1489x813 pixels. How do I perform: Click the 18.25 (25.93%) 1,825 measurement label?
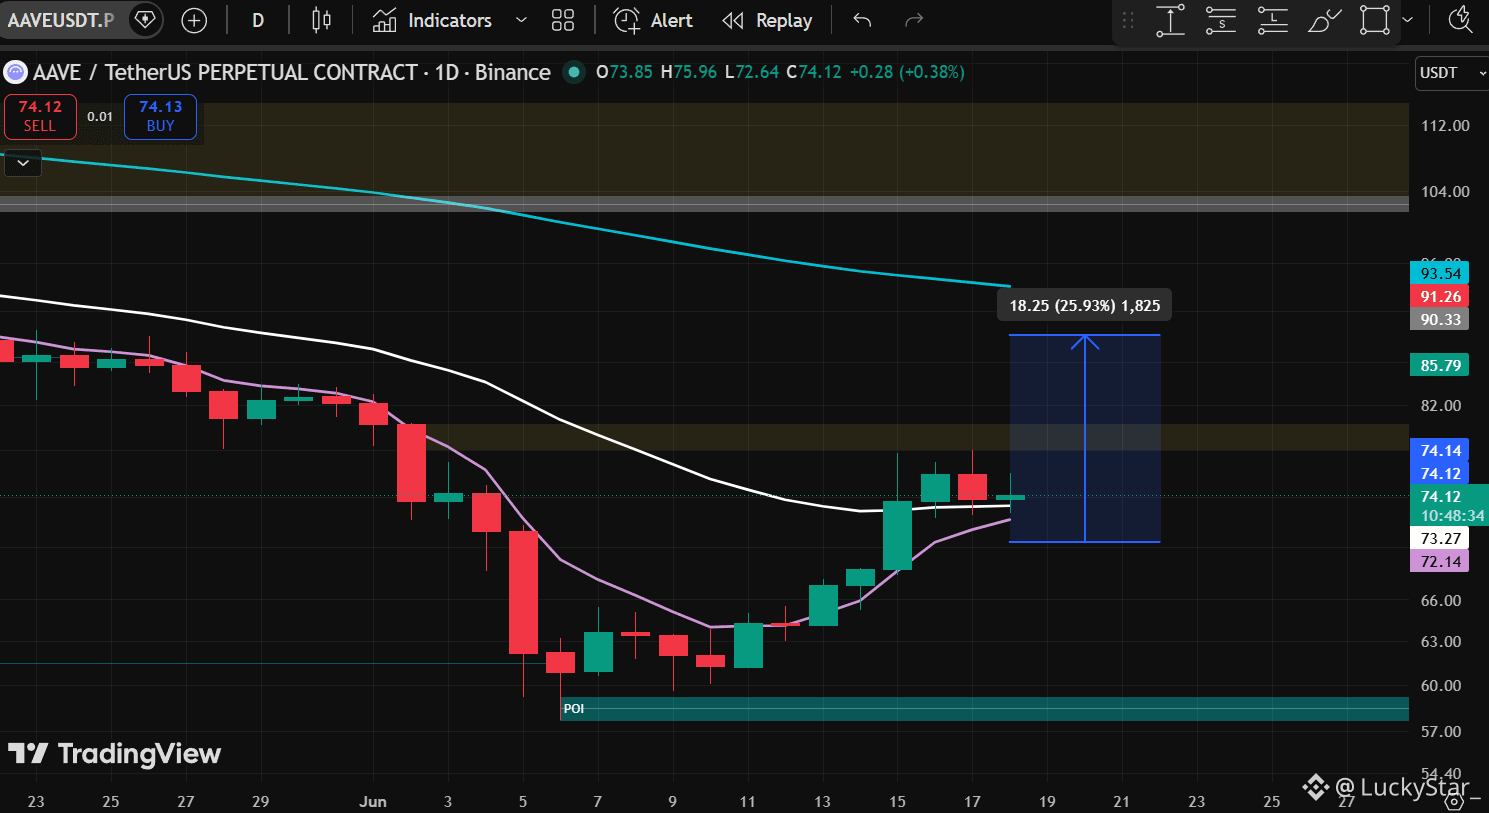(x=1085, y=306)
